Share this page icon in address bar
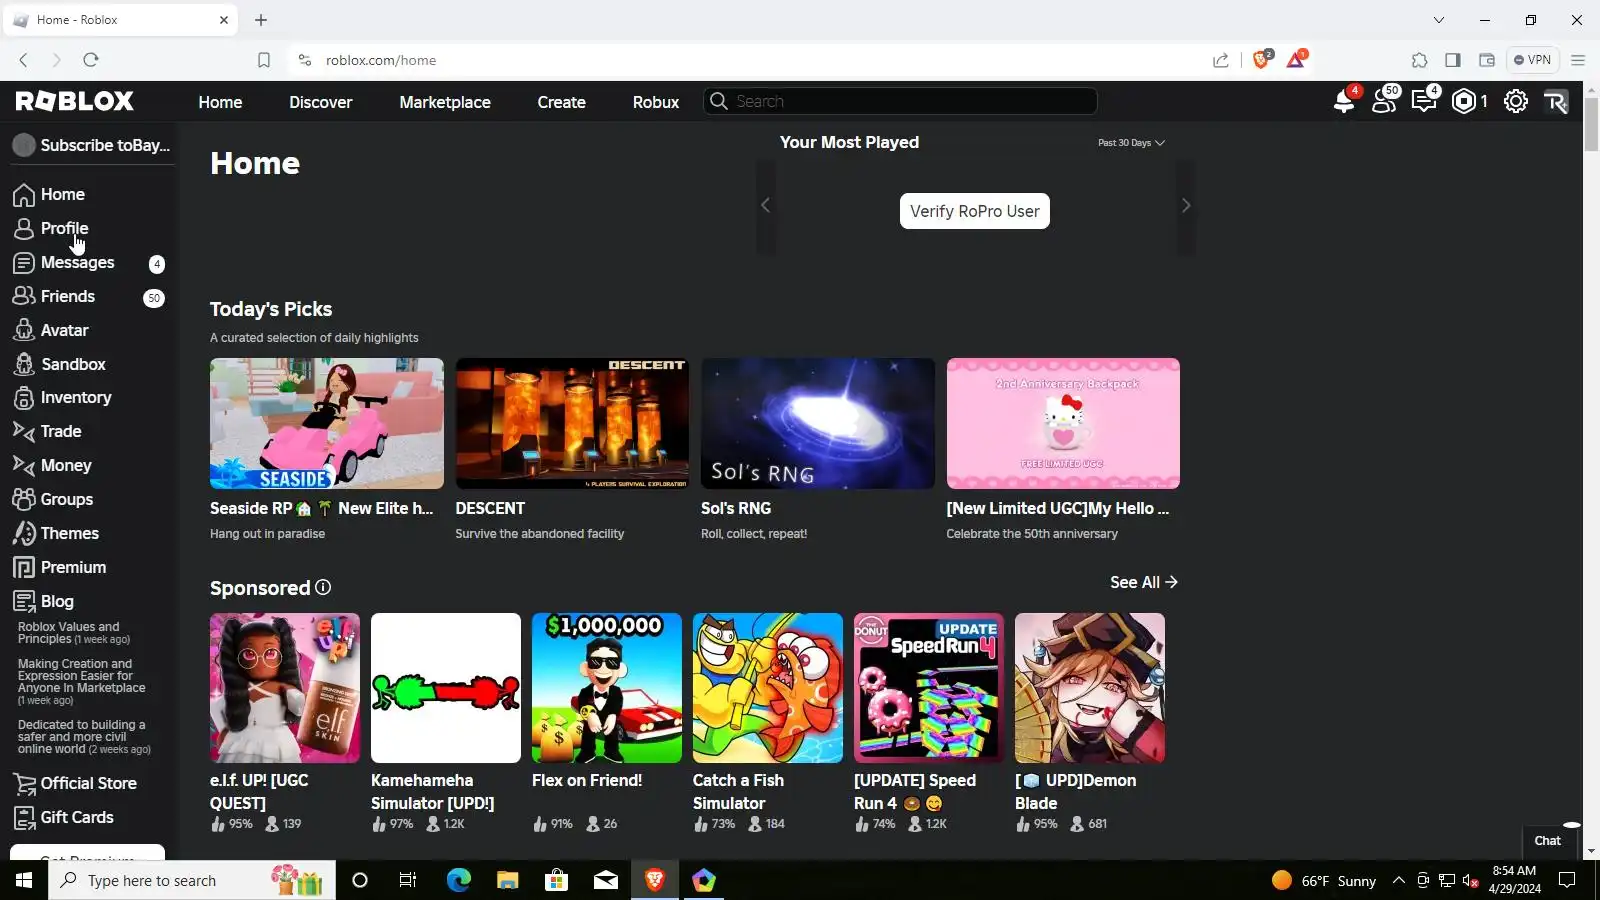Image resolution: width=1600 pixels, height=900 pixels. pos(1221,60)
